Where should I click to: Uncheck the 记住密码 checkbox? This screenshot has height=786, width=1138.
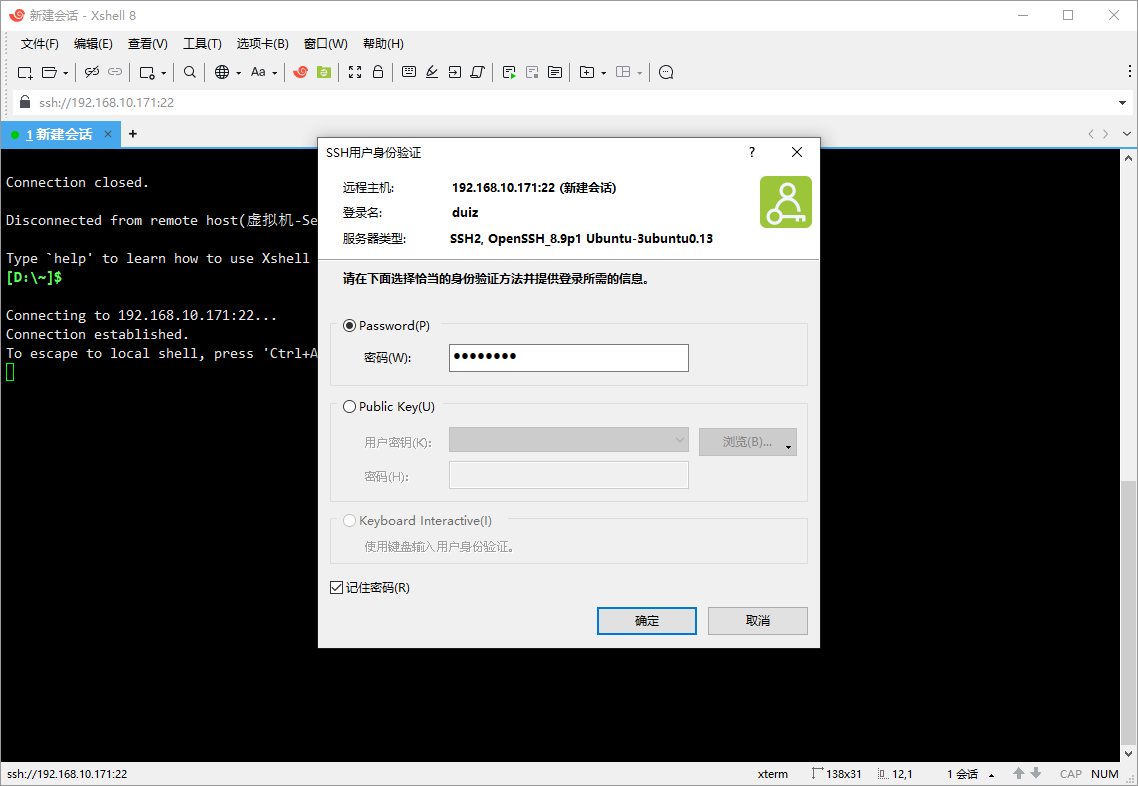point(337,587)
